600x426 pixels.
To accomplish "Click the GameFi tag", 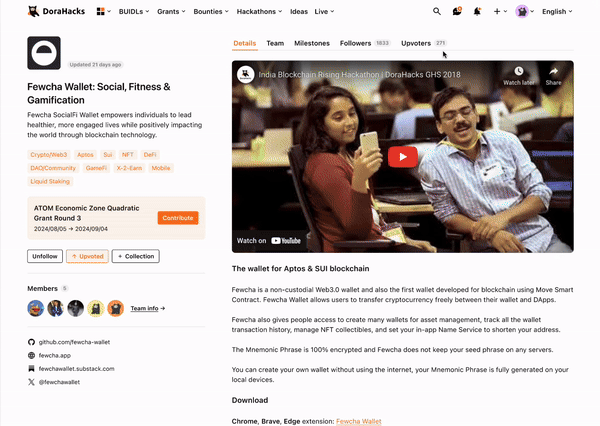I will point(96,168).
